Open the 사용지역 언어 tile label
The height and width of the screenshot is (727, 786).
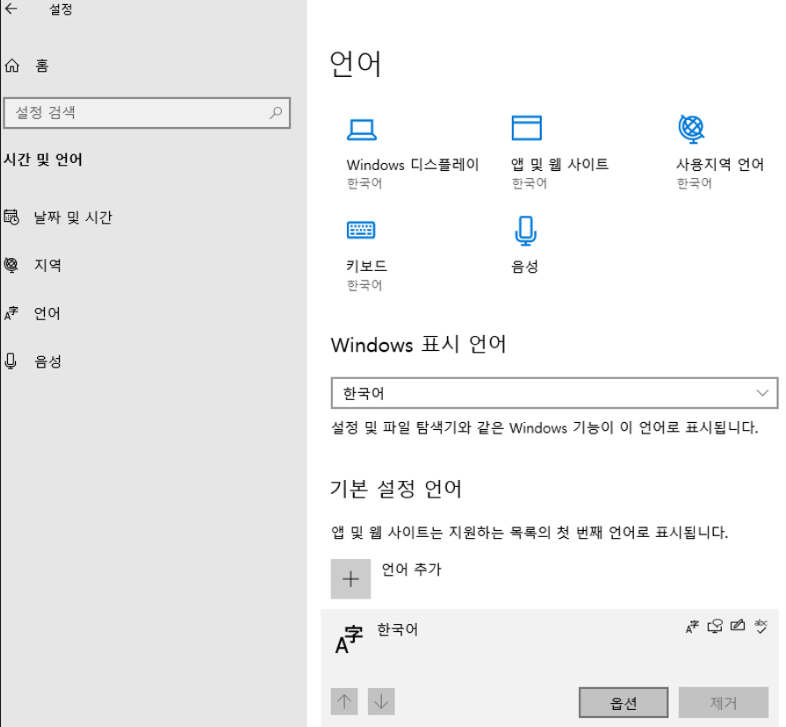click(x=720, y=164)
